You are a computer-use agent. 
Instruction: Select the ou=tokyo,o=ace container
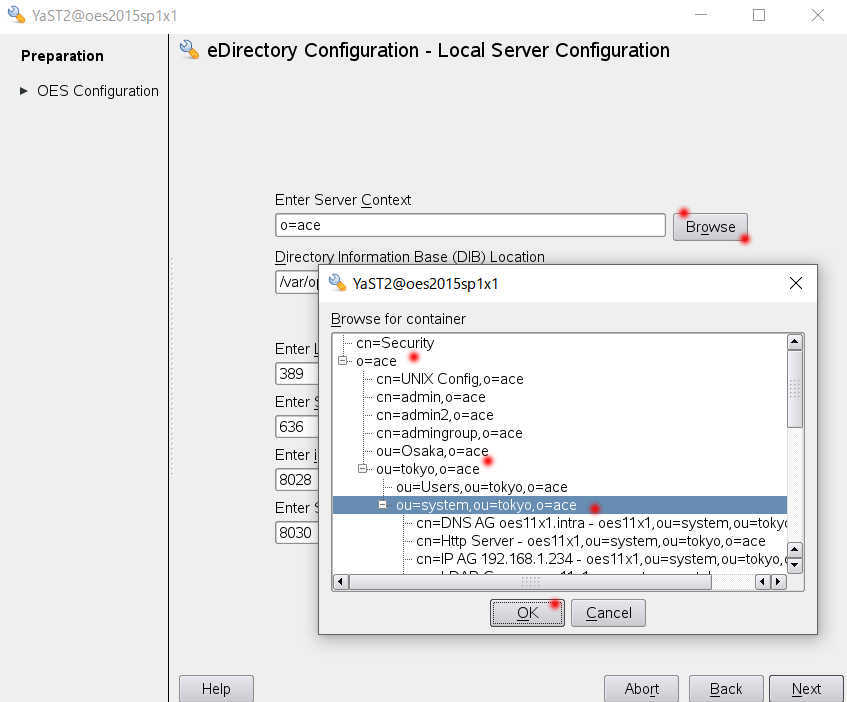[x=427, y=469]
